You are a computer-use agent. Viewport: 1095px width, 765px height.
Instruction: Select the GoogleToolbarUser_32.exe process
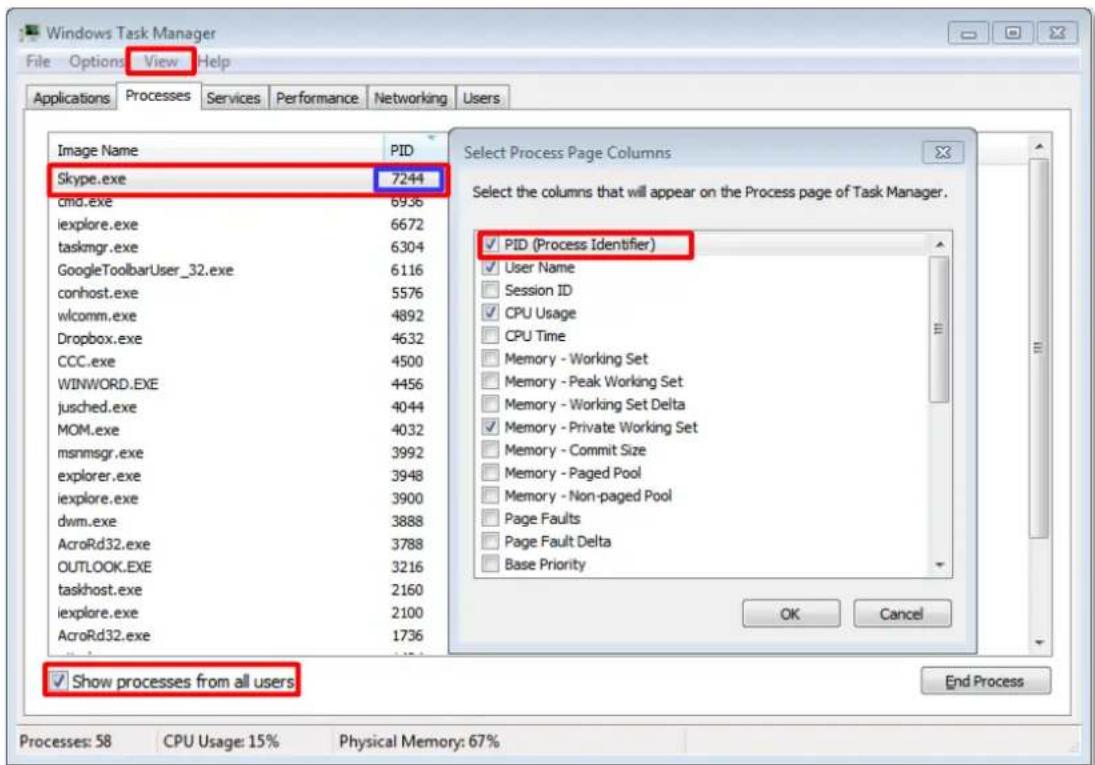[248, 270]
